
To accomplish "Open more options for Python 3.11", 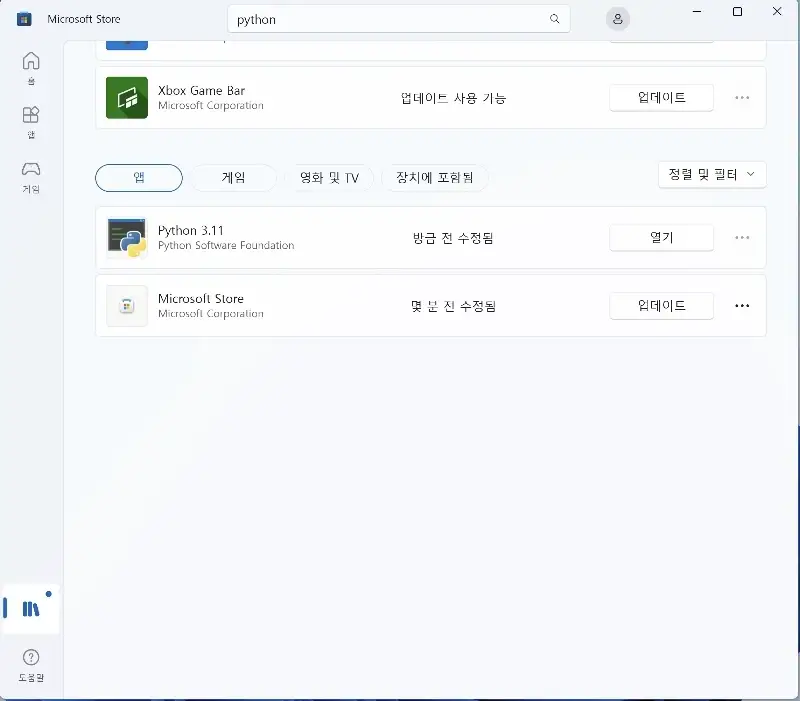I will pos(741,237).
